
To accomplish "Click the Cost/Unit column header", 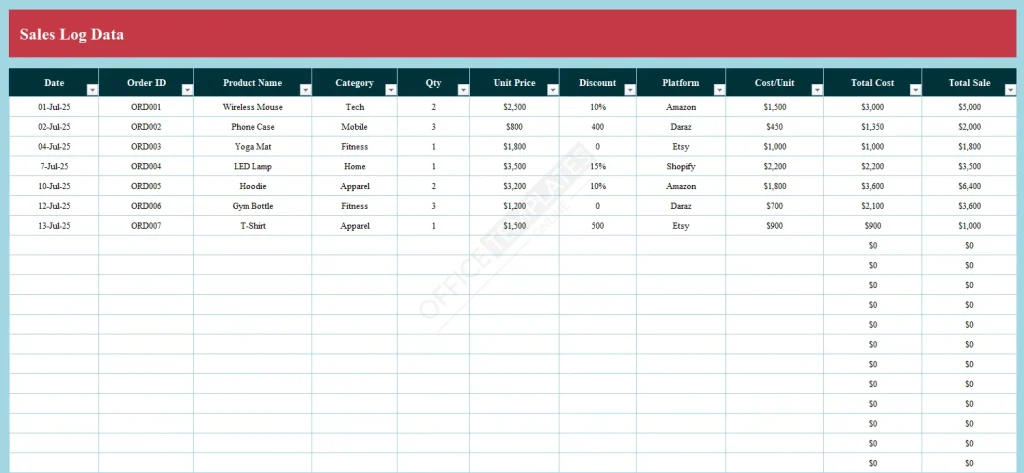I will pos(775,82).
